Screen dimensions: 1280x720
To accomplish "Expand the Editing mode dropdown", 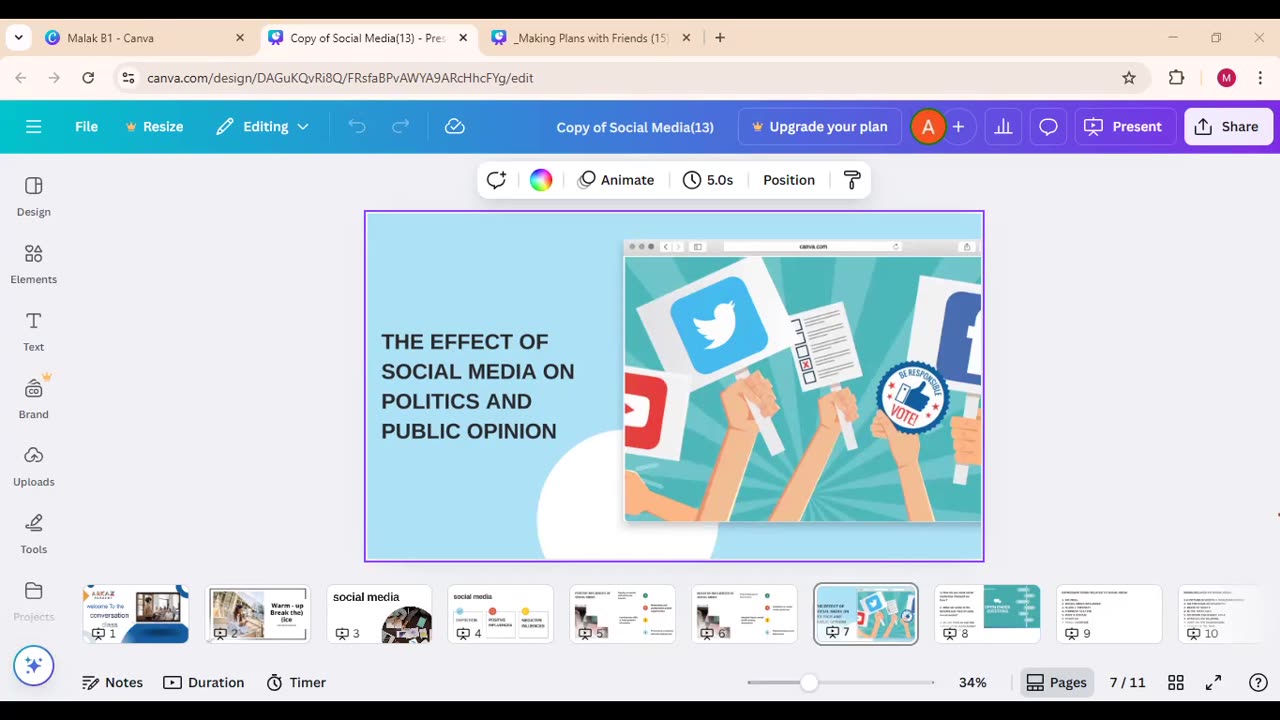I will 263,127.
